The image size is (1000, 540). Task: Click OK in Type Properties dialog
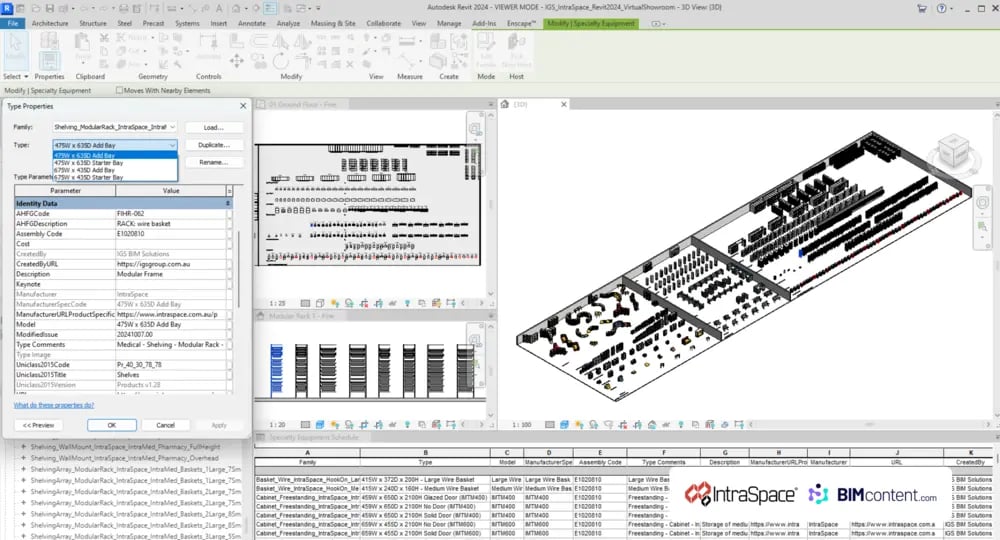click(112, 425)
